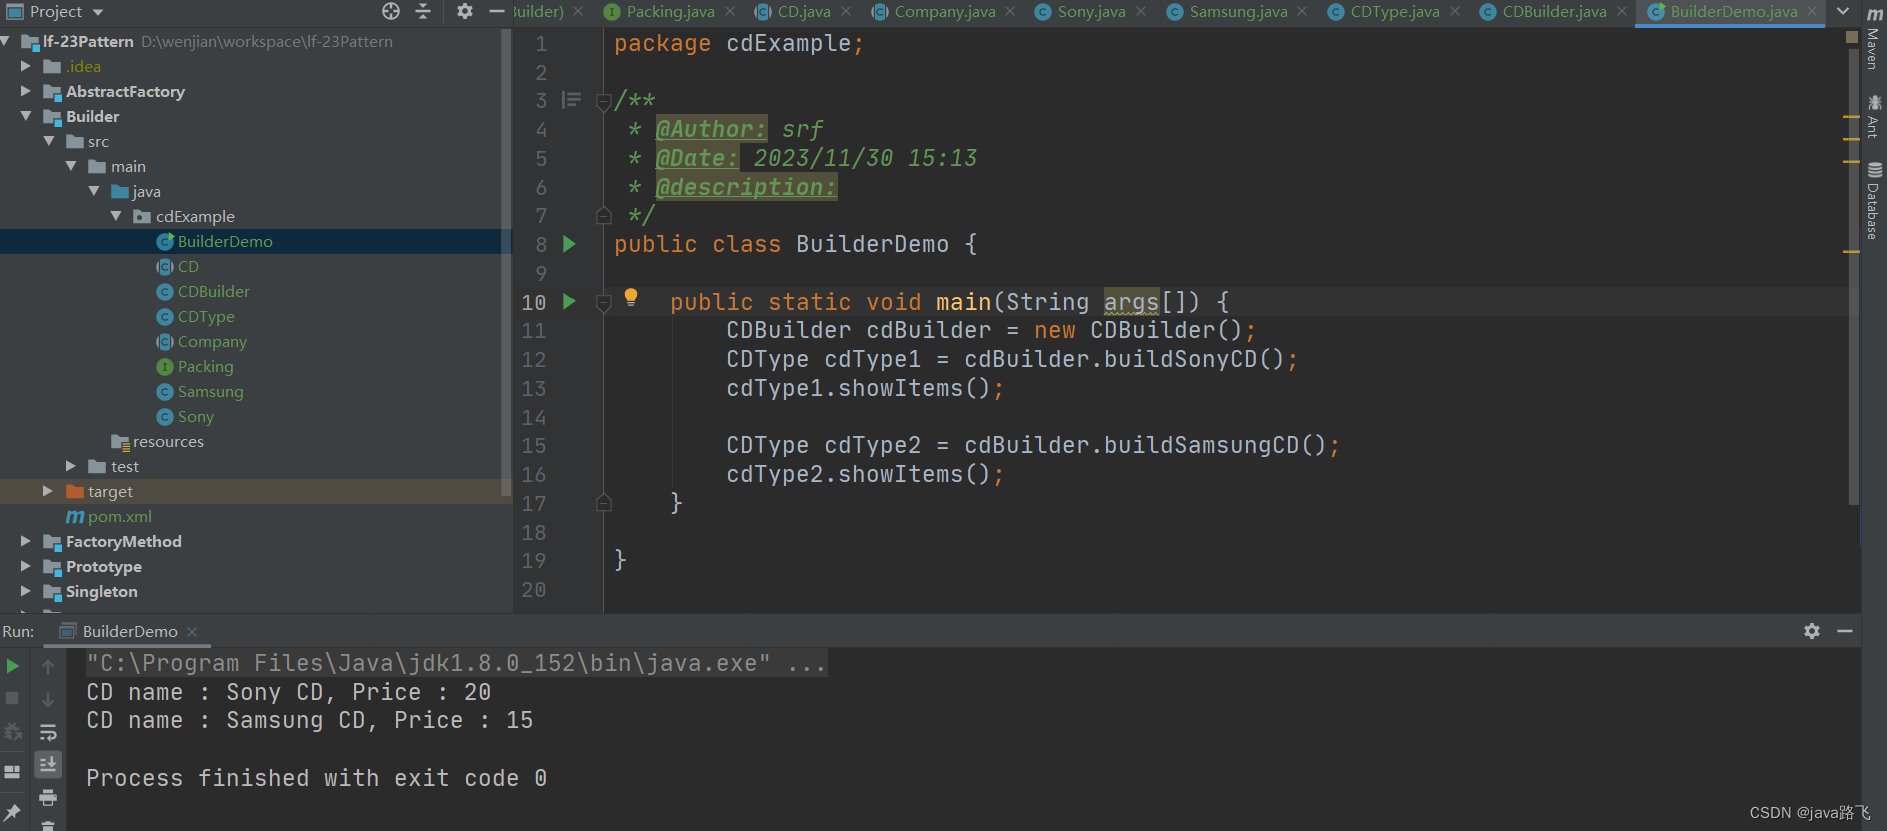This screenshot has width=1887, height=831.
Task: Click the locate target icon in Project panel
Action: click(391, 11)
